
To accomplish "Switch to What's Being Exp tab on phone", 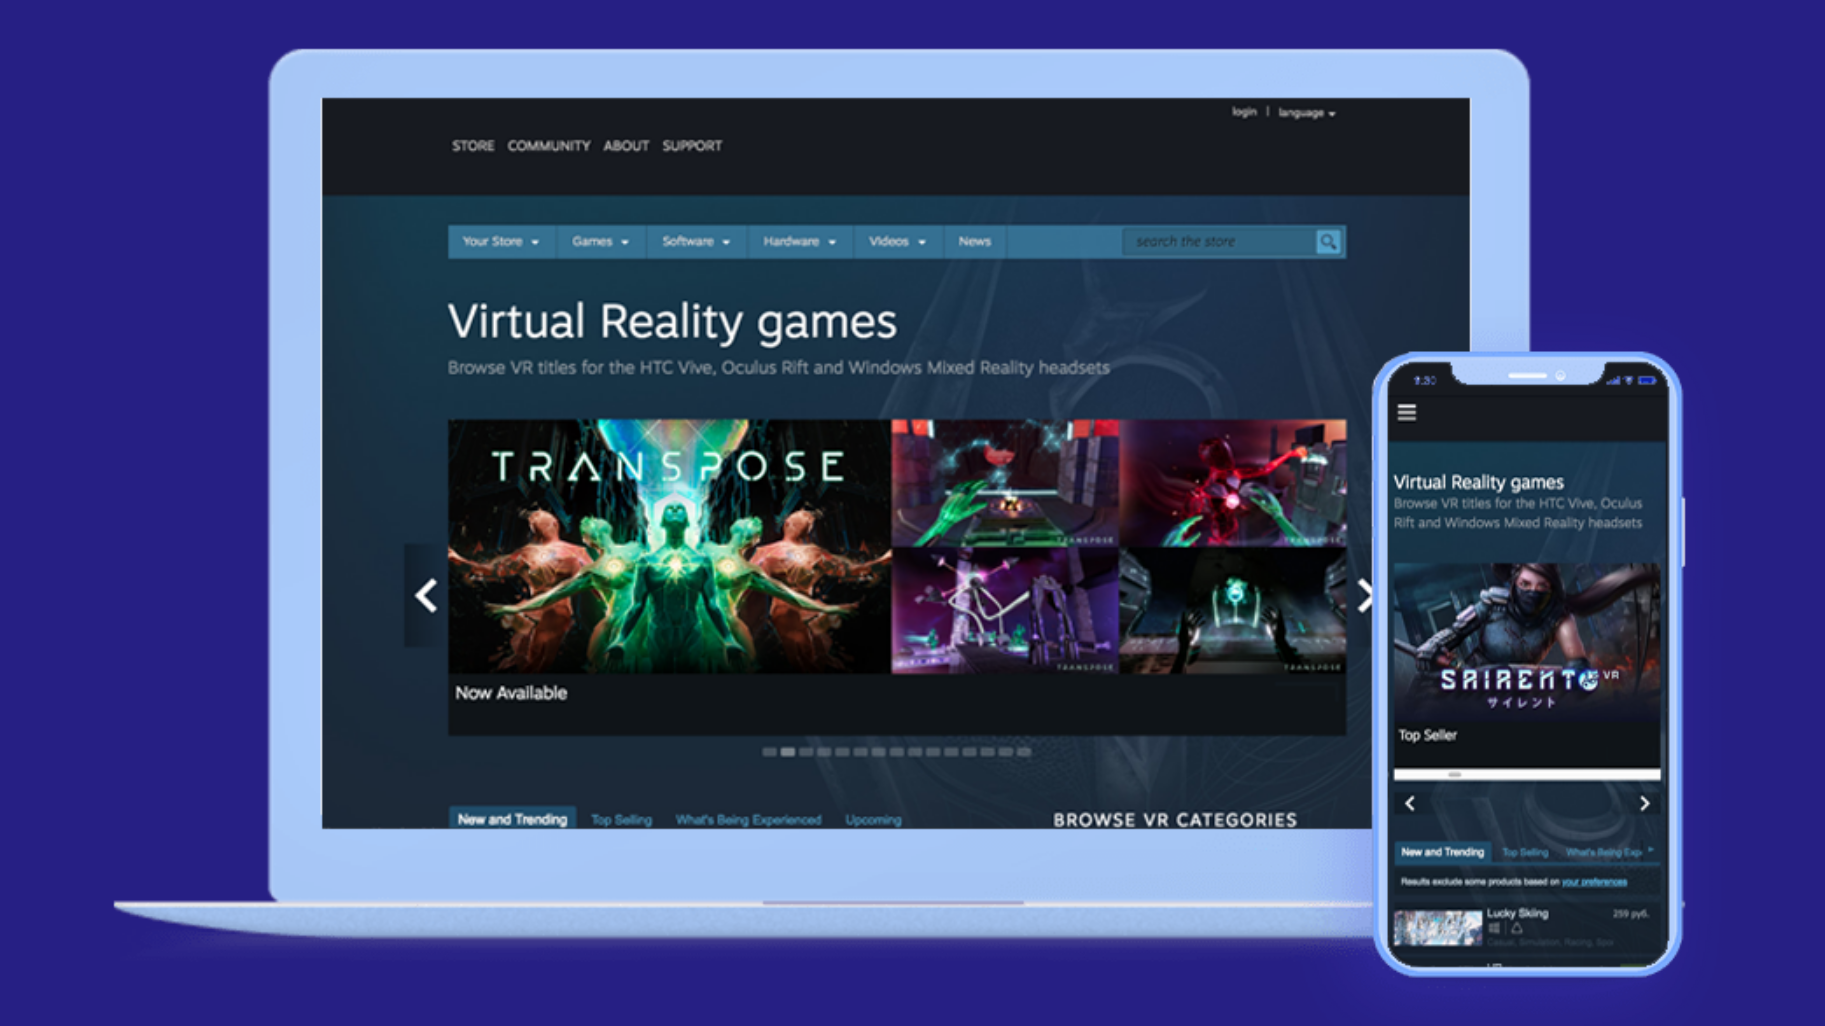I will coord(1603,853).
